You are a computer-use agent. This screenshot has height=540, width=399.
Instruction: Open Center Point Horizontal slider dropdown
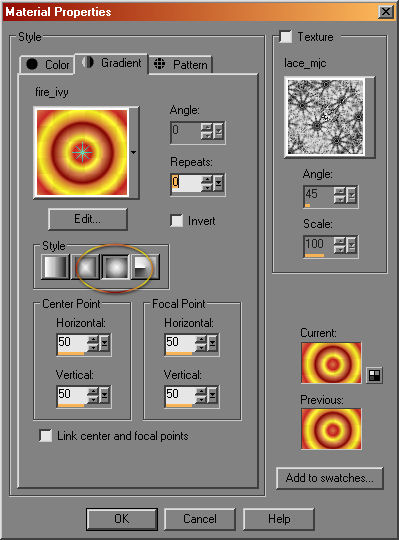click(104, 343)
